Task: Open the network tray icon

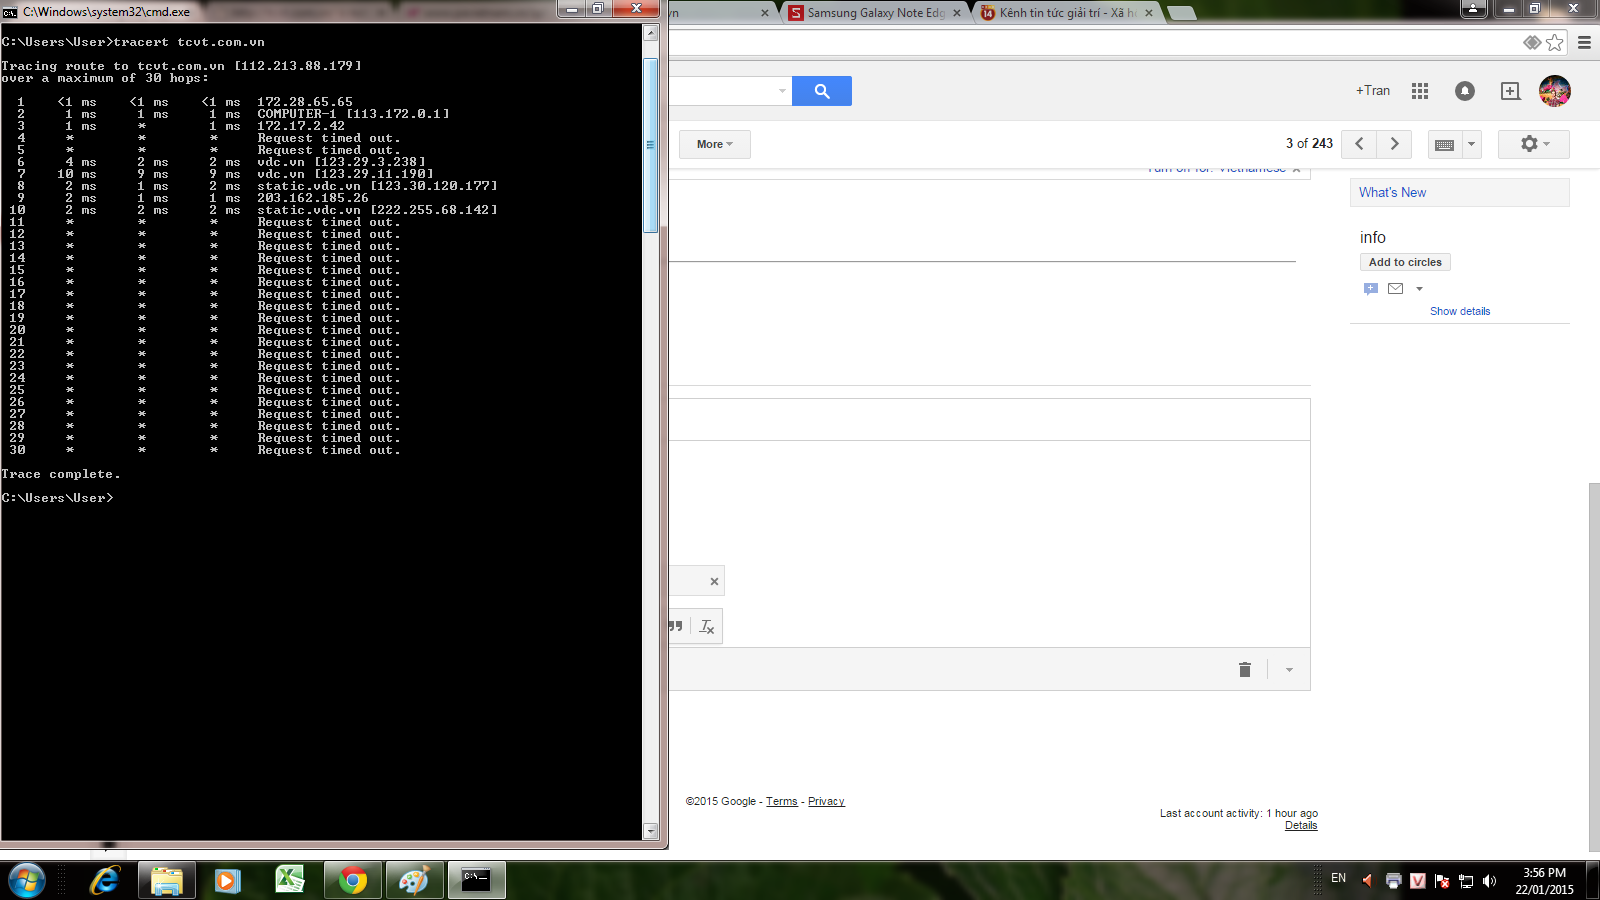Action: click(x=1466, y=881)
